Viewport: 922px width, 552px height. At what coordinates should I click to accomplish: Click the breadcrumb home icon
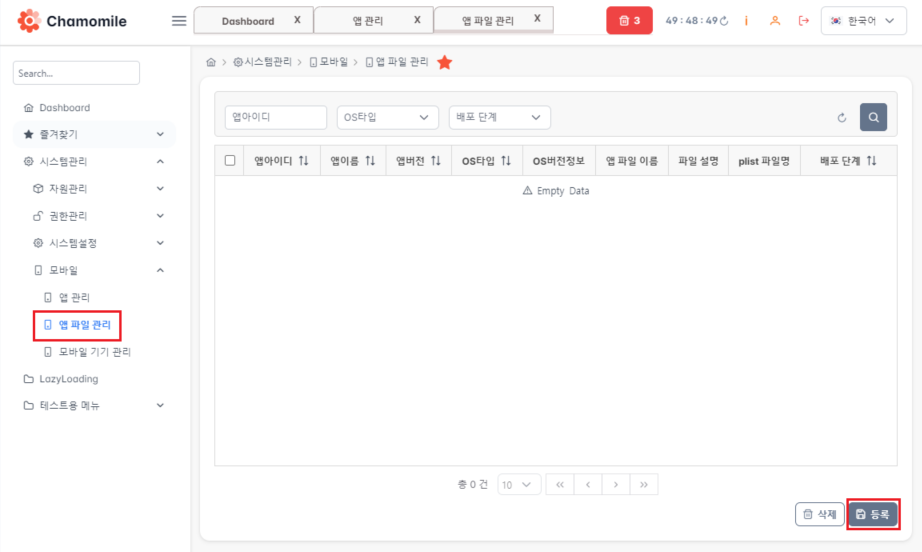pos(211,62)
